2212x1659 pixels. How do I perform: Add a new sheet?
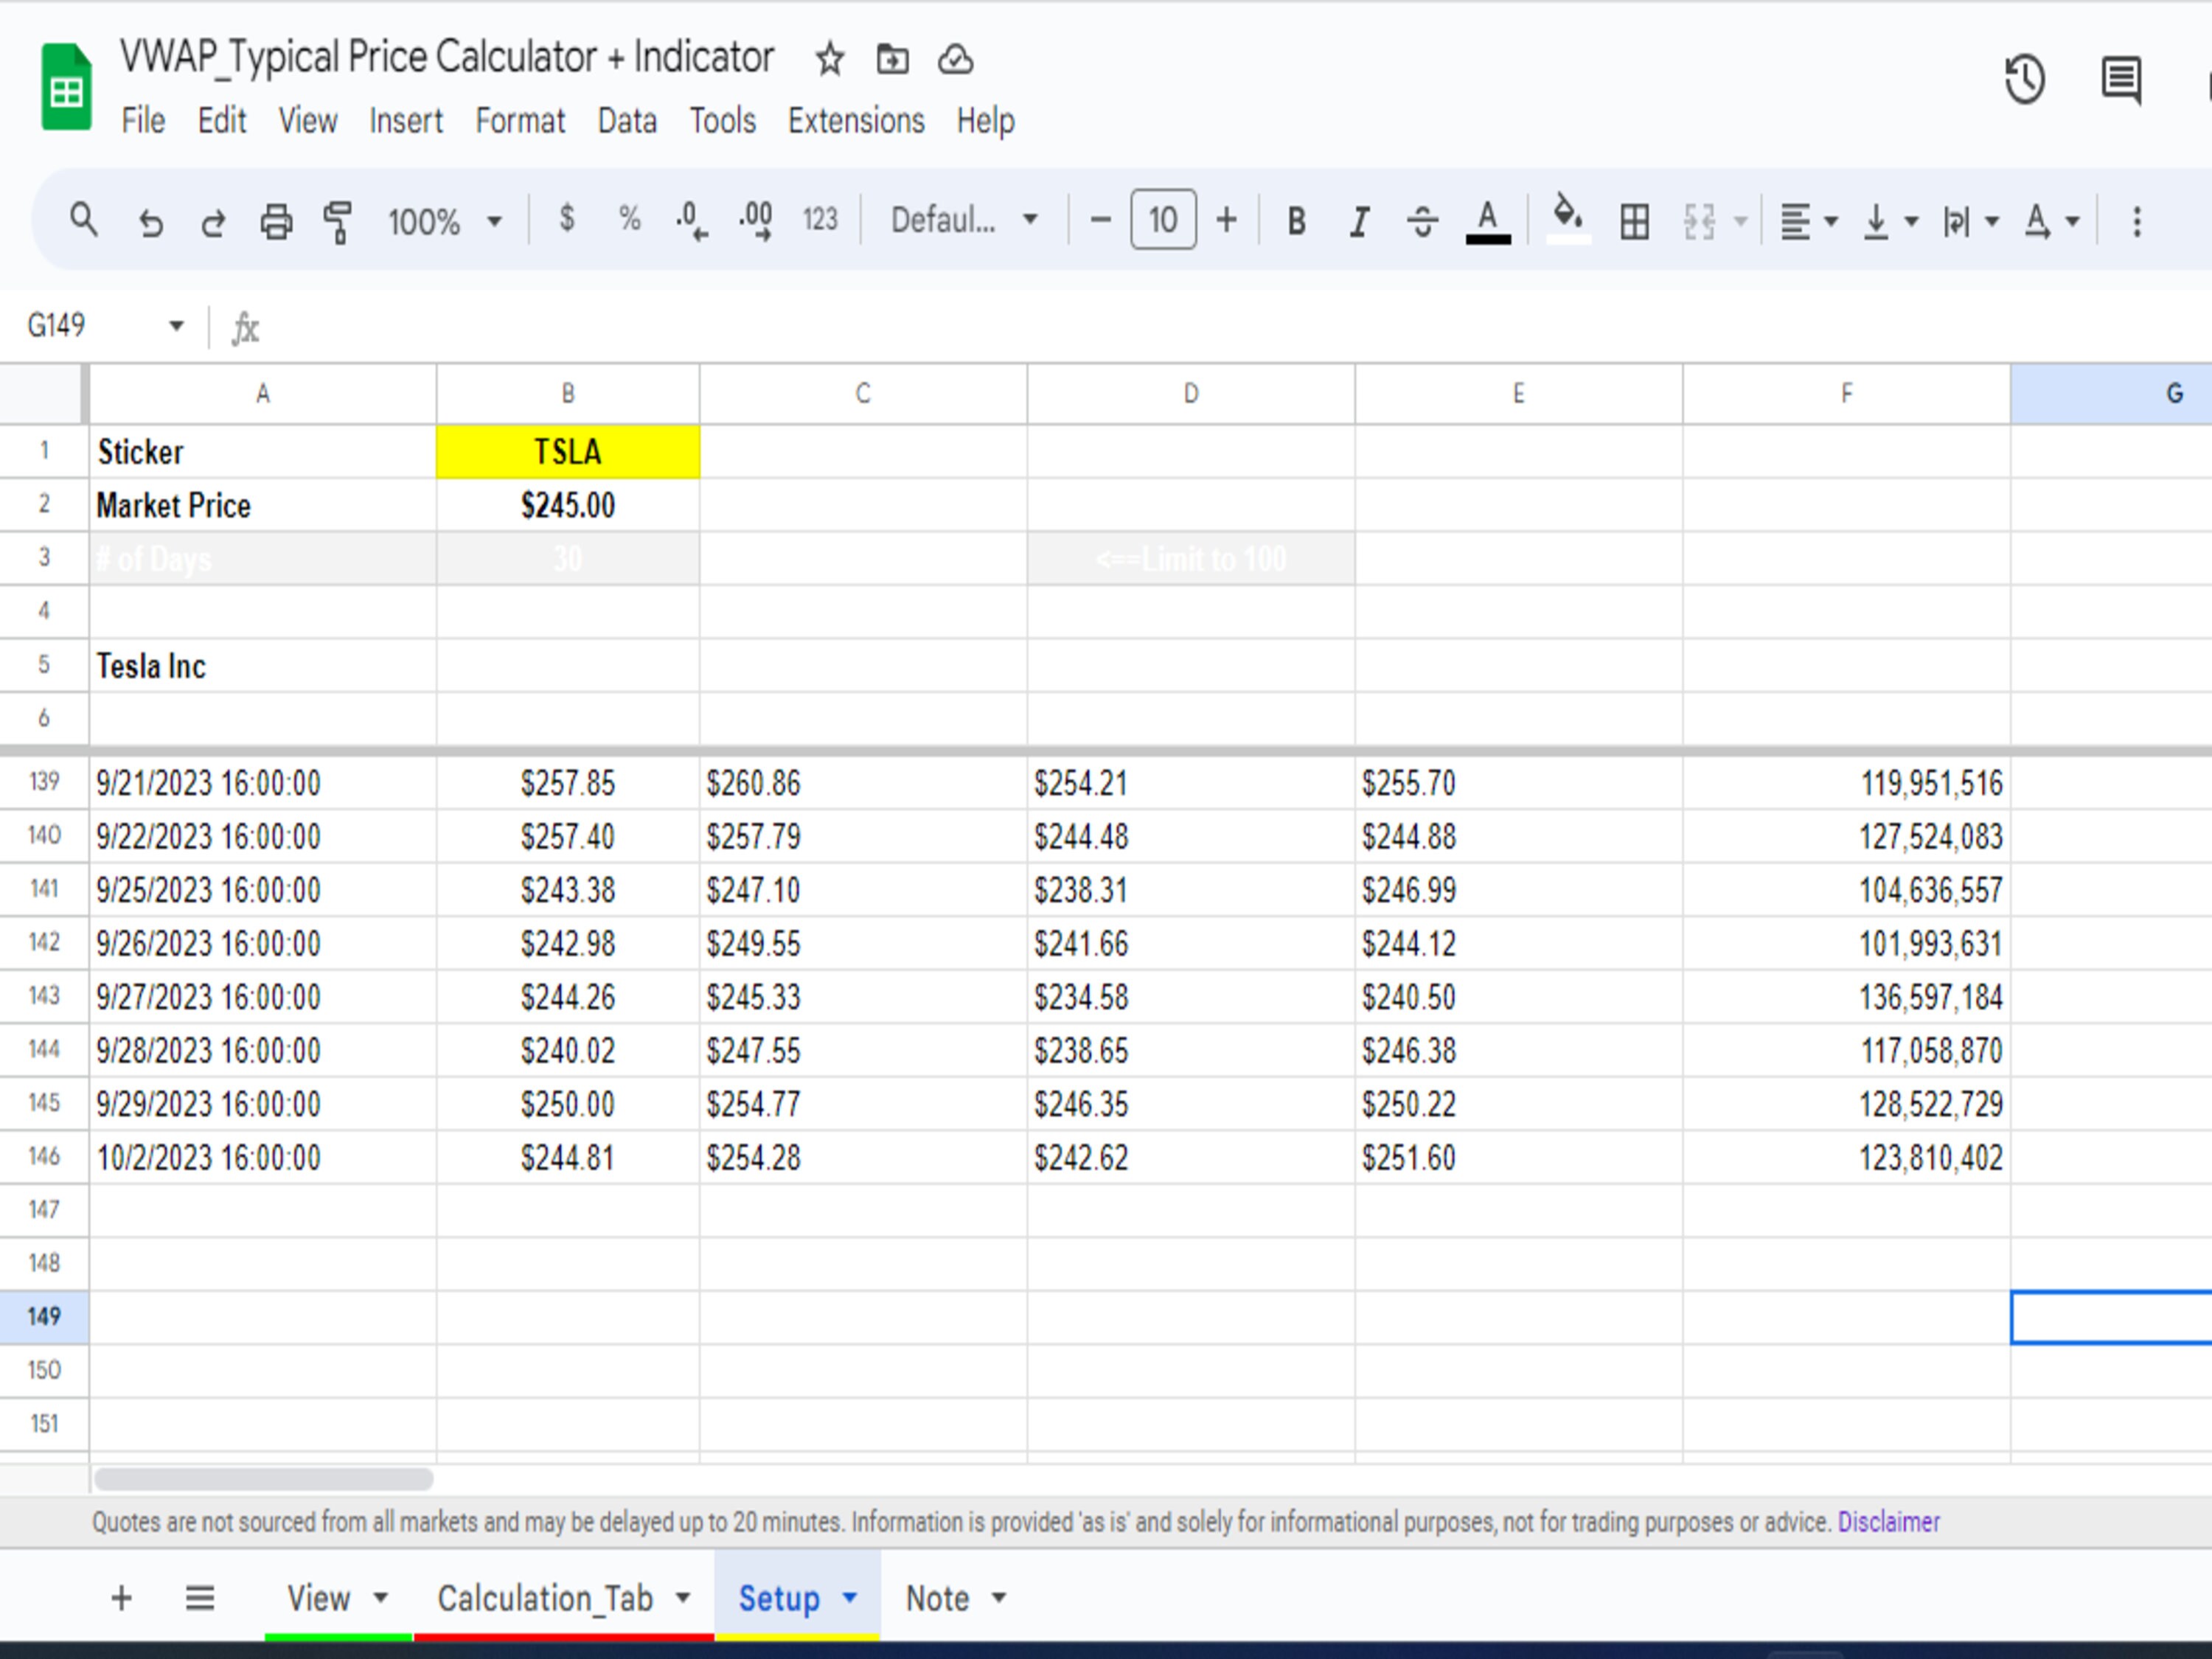[x=120, y=1597]
